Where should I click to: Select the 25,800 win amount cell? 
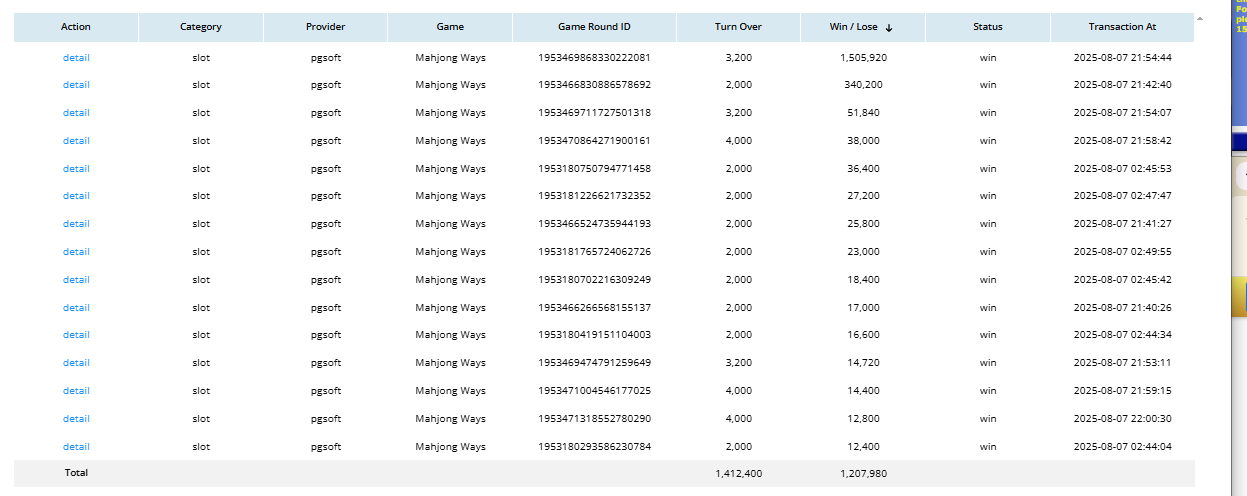864,224
